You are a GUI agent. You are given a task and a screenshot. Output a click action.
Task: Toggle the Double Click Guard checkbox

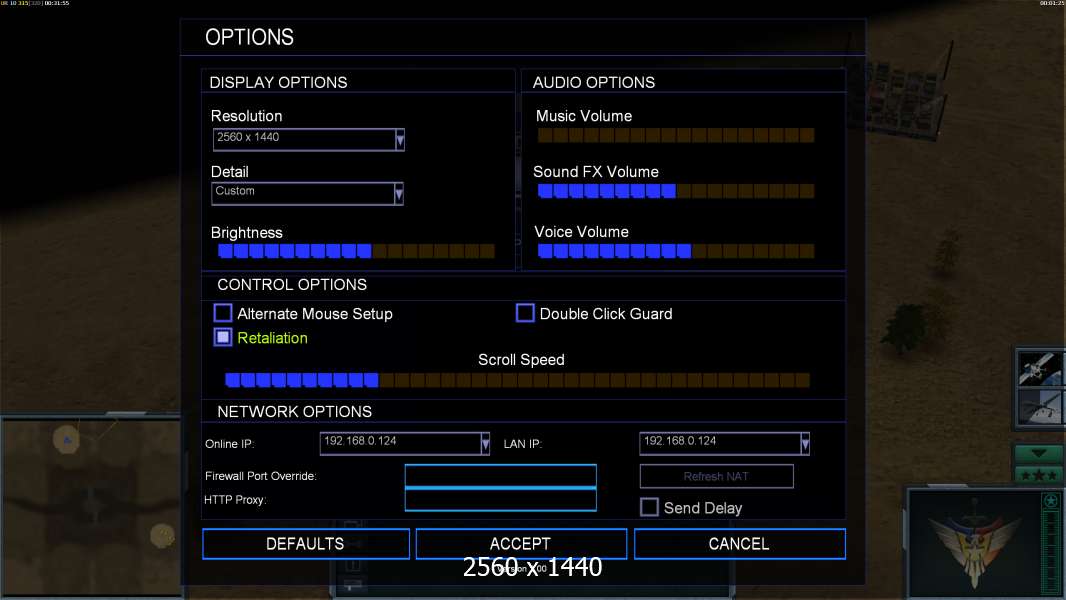(525, 313)
